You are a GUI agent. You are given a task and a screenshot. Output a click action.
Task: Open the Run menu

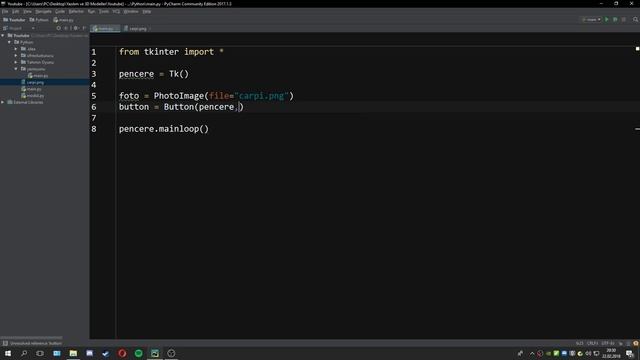click(x=91, y=11)
